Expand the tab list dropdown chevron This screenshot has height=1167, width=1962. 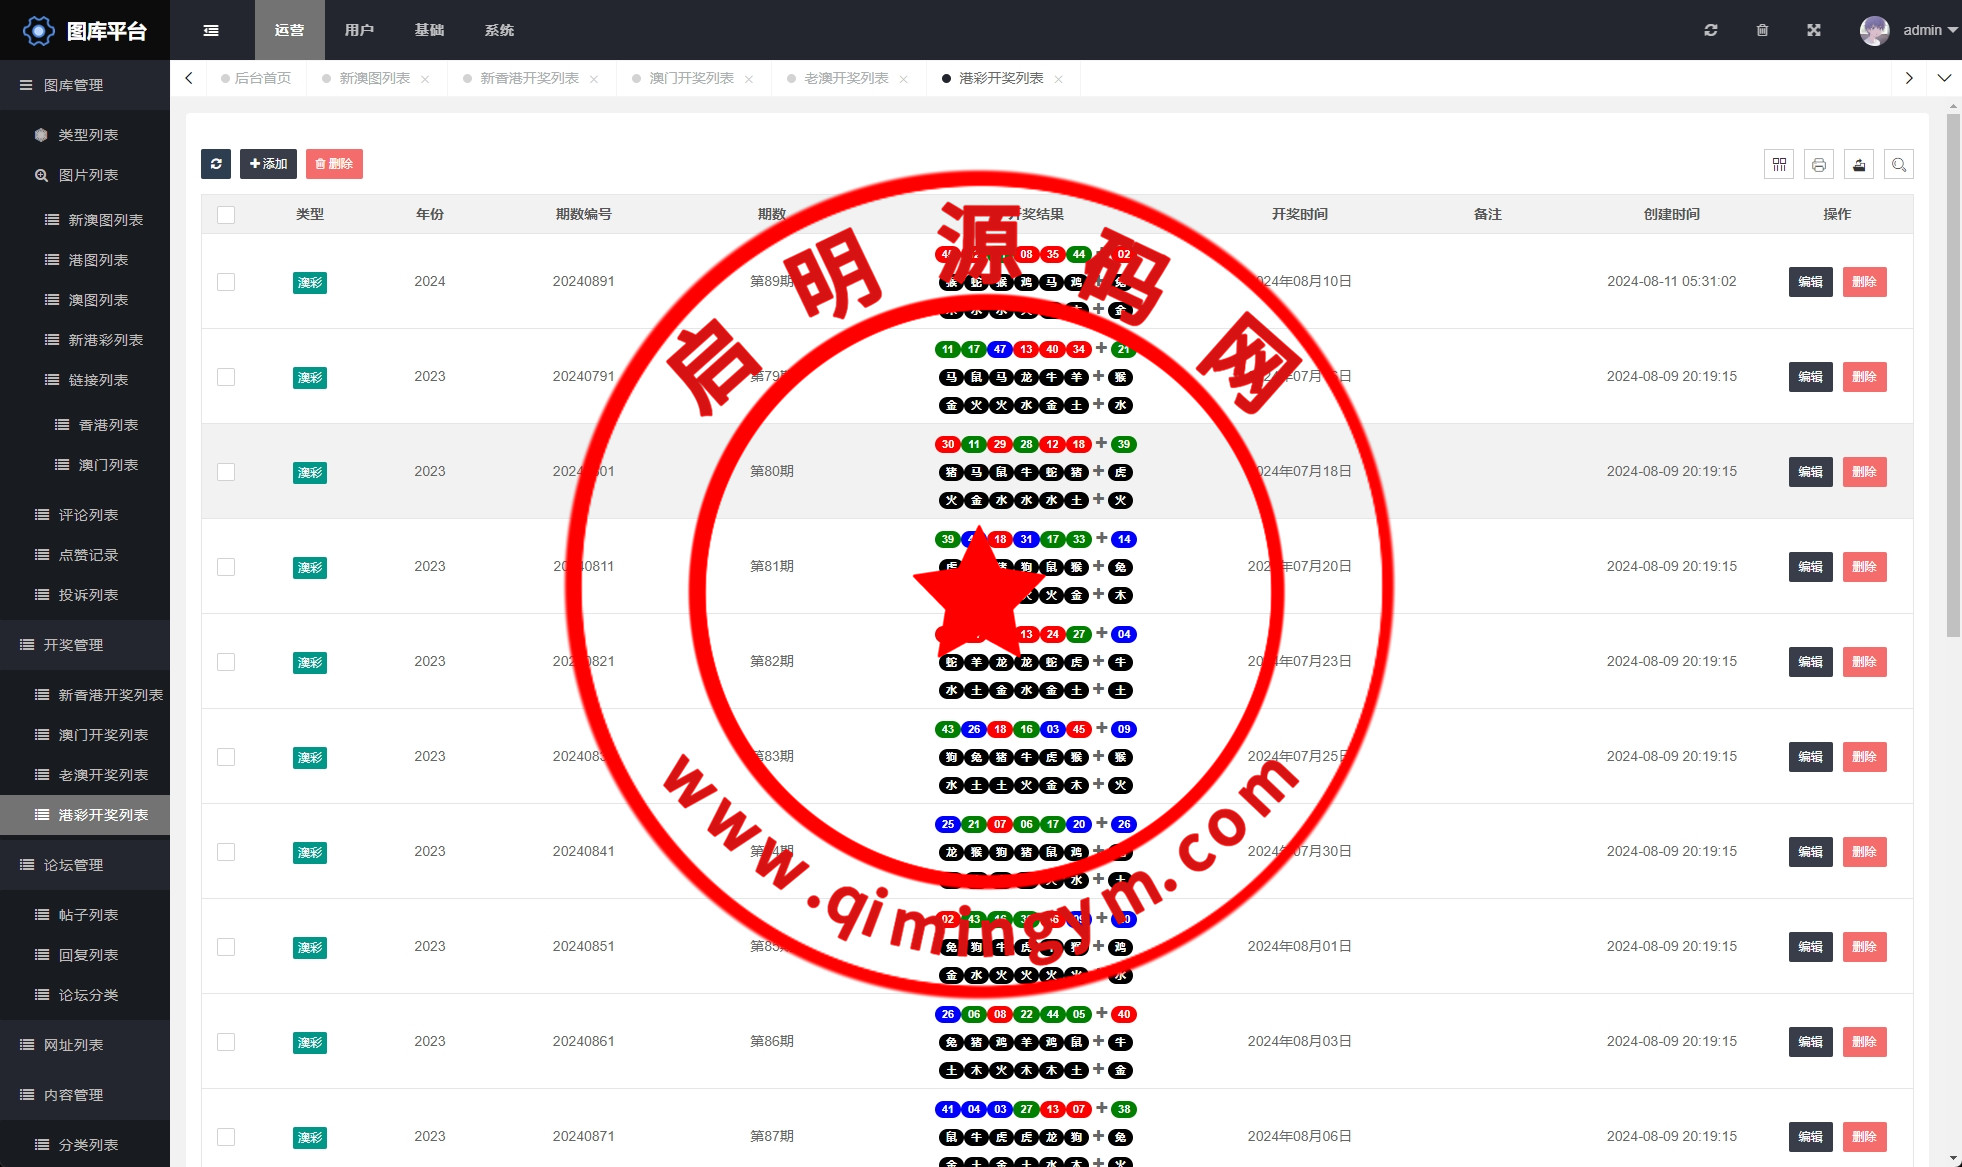click(1944, 78)
